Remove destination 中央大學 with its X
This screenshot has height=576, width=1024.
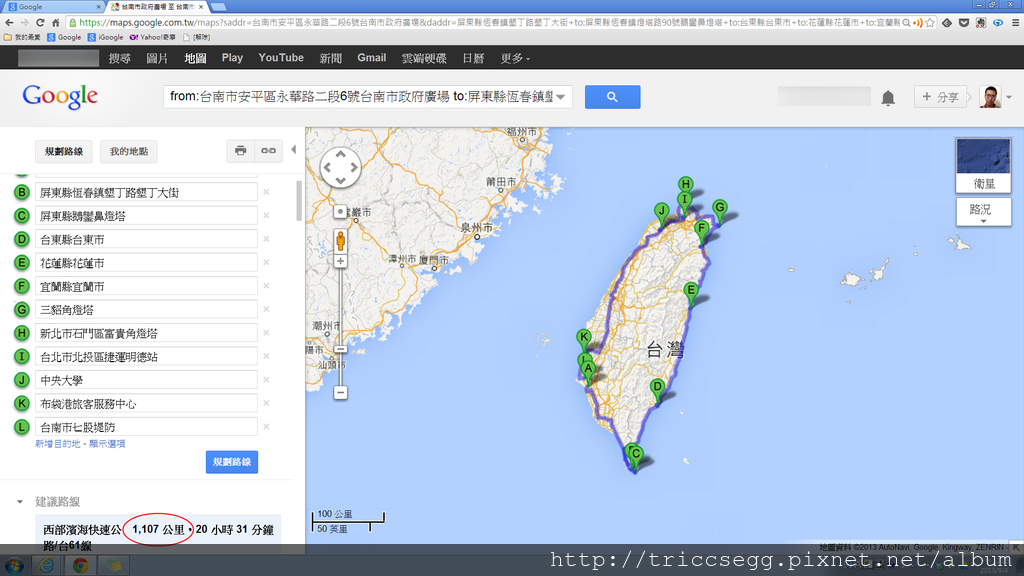pyautogui.click(x=266, y=380)
